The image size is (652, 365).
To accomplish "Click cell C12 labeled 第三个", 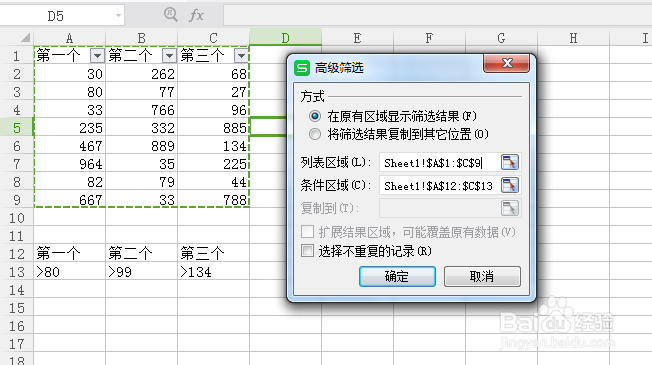I will point(213,254).
